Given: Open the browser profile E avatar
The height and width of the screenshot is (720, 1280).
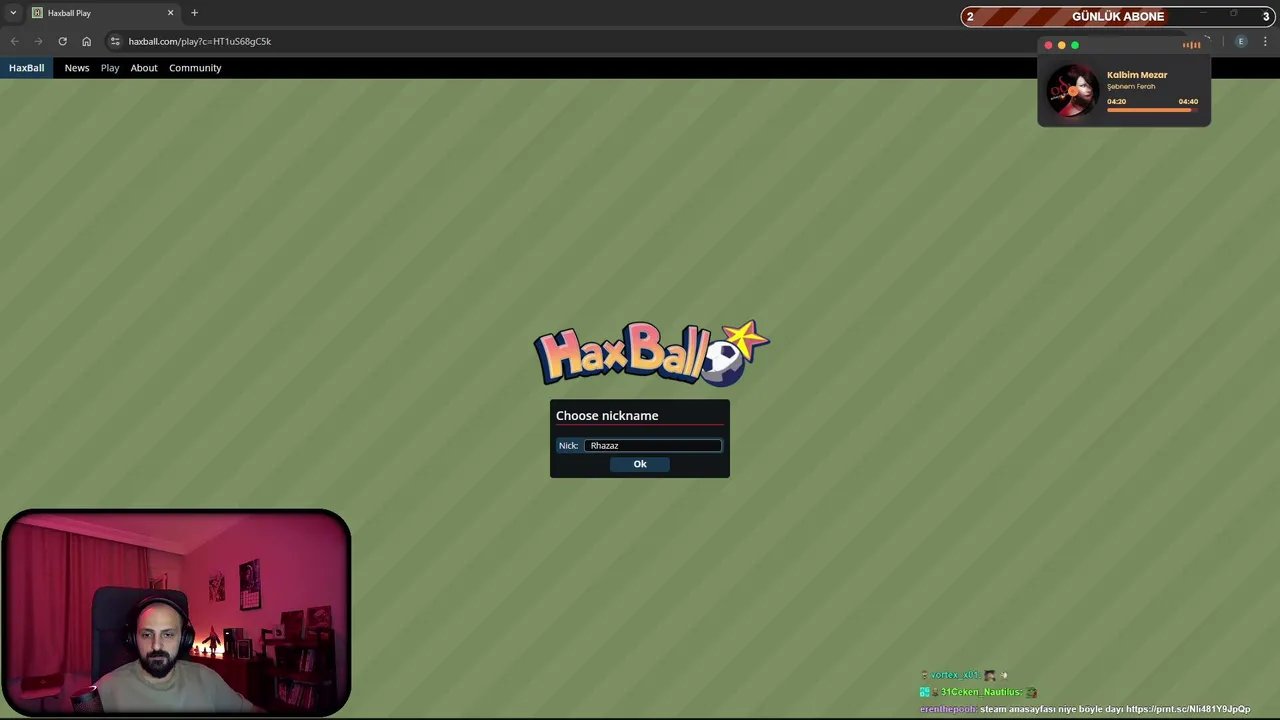Looking at the screenshot, I should [1241, 41].
